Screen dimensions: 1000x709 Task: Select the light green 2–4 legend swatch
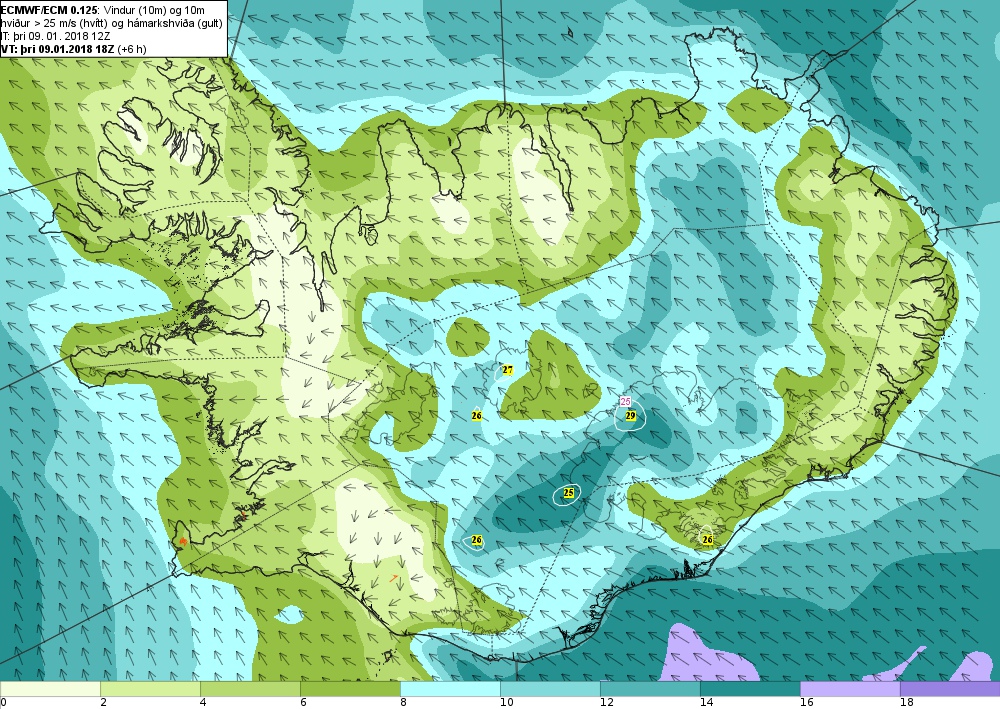(150, 689)
